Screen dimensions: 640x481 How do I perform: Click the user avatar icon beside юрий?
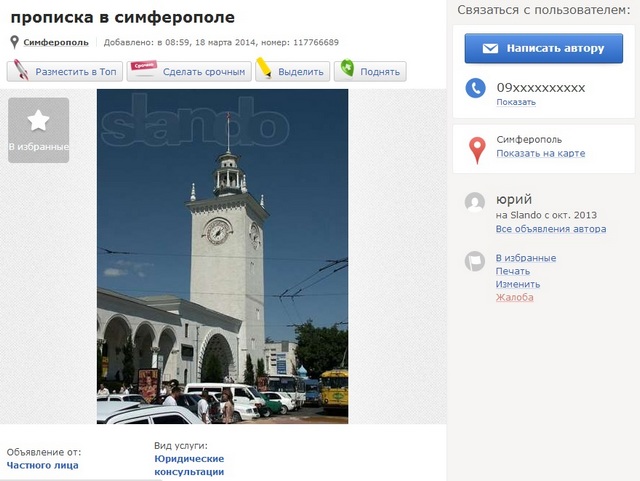[x=476, y=202]
